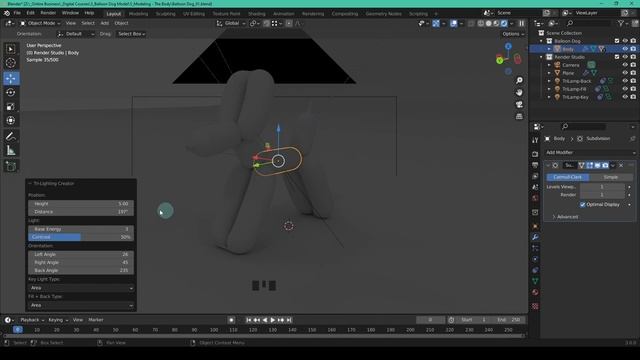Screen dimensions: 640x360
Task: Select the Simple subdivision button
Action: pos(611,177)
